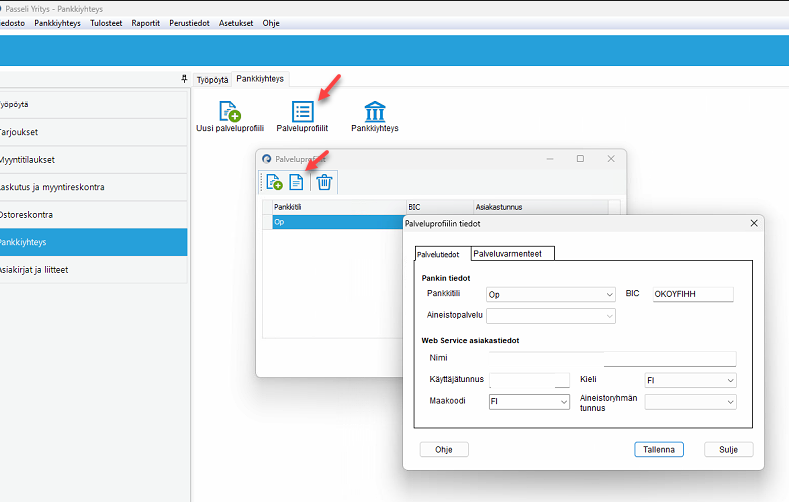Open the Pankkiyhteys menu in menu bar
The image size is (789, 502).
pos(57,23)
